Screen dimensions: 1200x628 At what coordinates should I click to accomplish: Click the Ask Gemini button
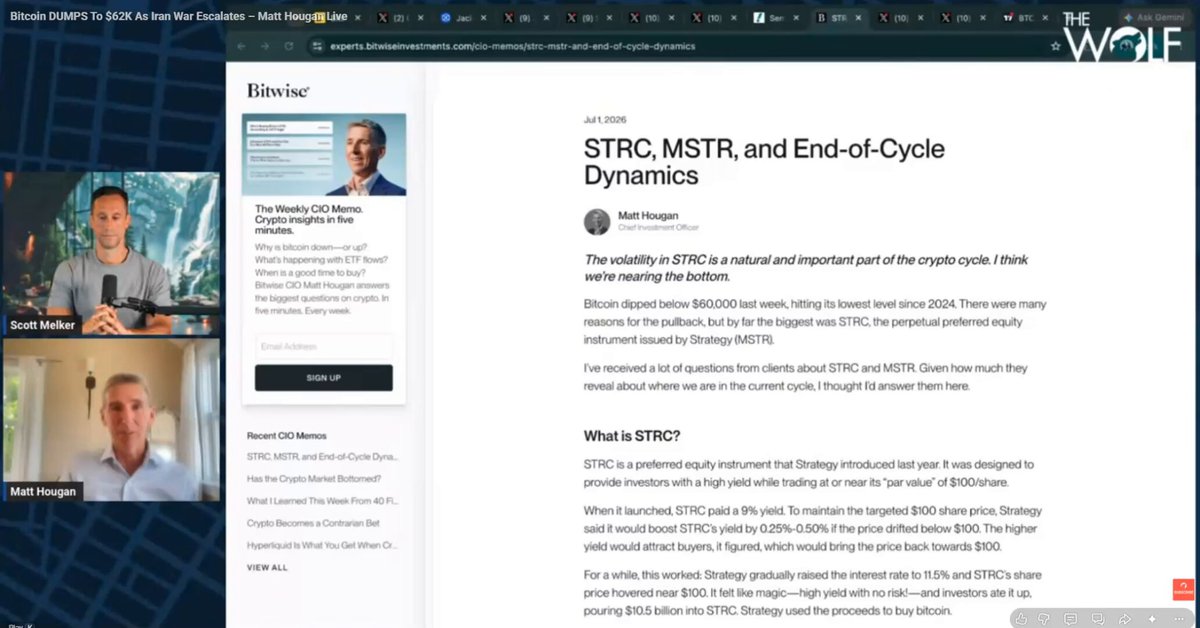1156,17
